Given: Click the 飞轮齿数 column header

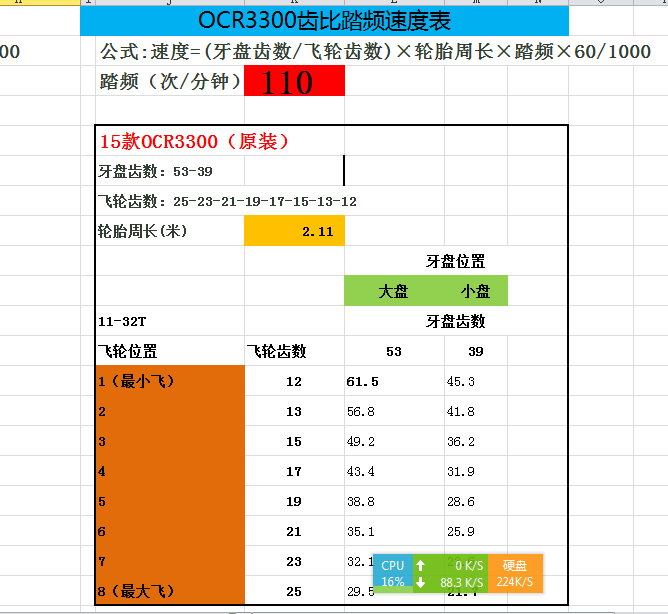Looking at the screenshot, I should 276,352.
